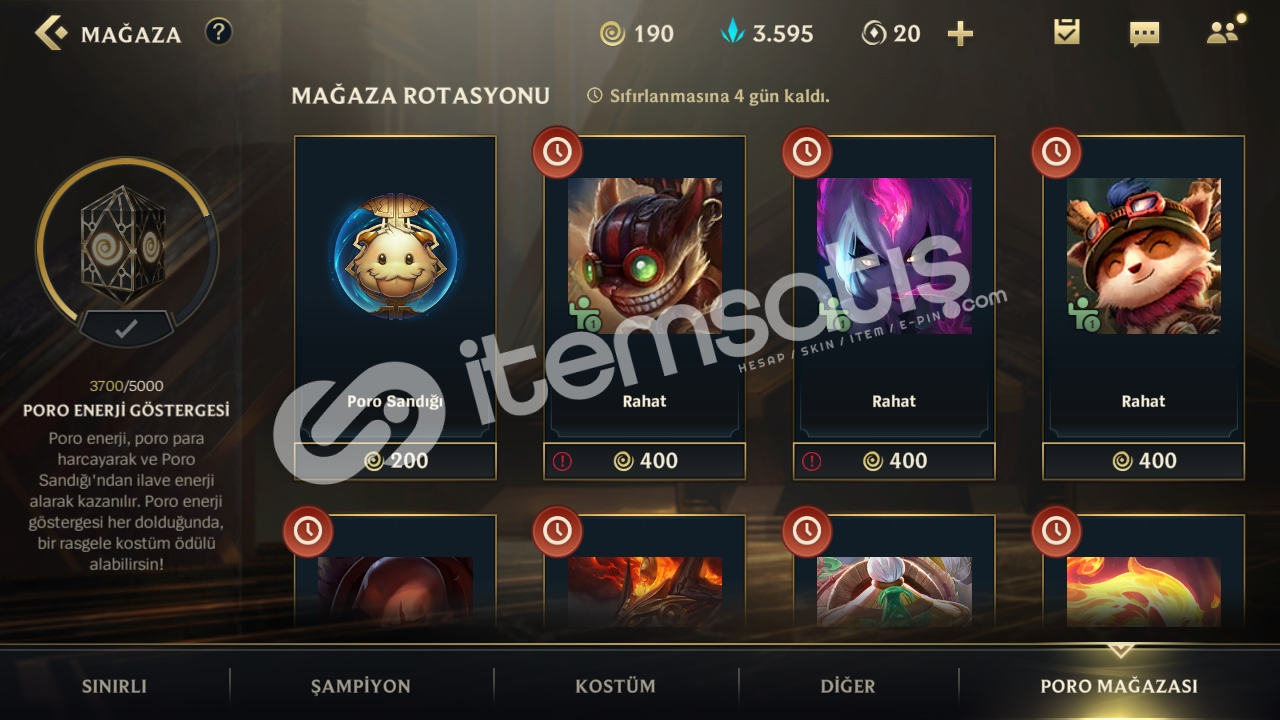Open the chat messages icon
Screen dimensions: 1280x720
click(x=1144, y=34)
